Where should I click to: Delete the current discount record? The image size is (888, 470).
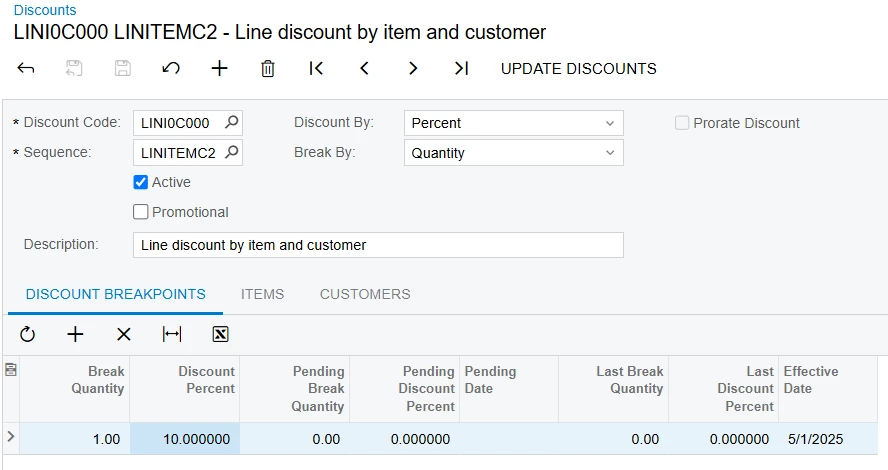[268, 69]
